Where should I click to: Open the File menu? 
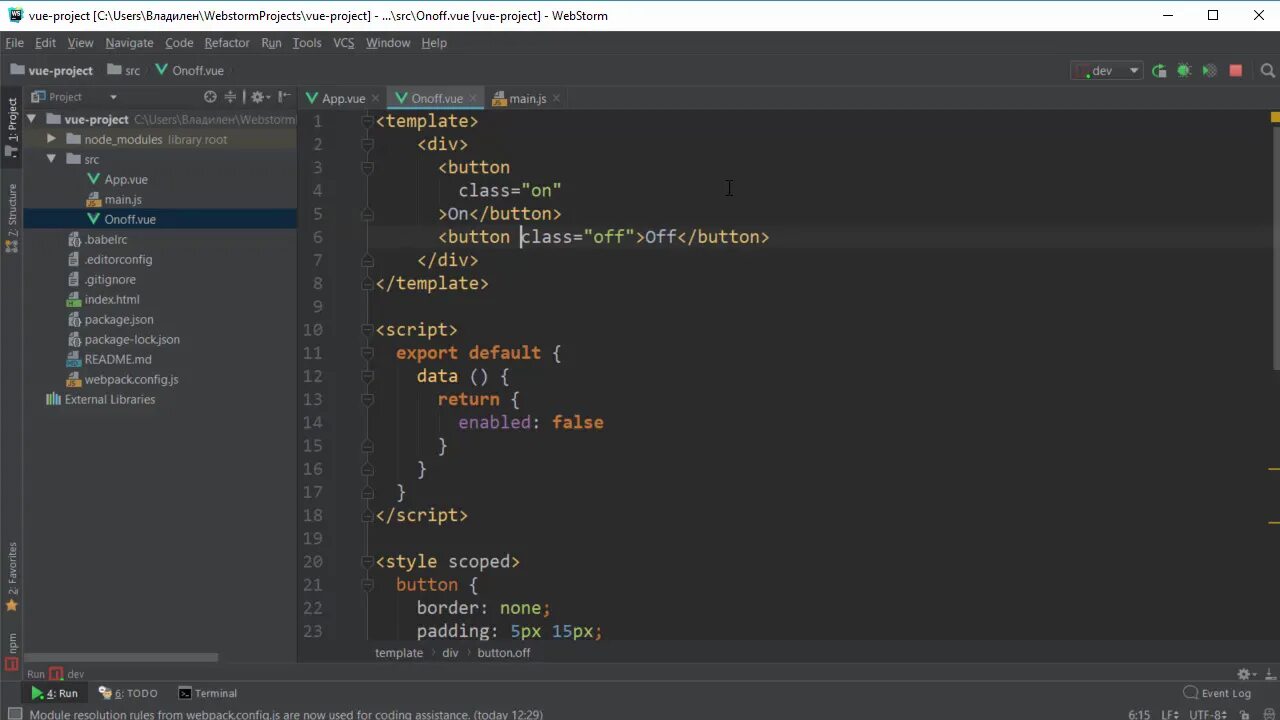pyautogui.click(x=14, y=43)
